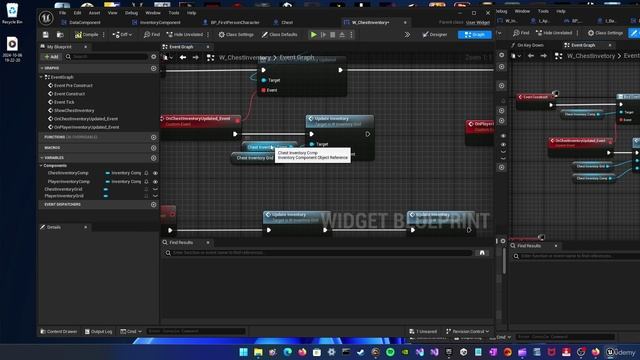Open ChestInventoryComp variable type dropdown

pos(123,173)
